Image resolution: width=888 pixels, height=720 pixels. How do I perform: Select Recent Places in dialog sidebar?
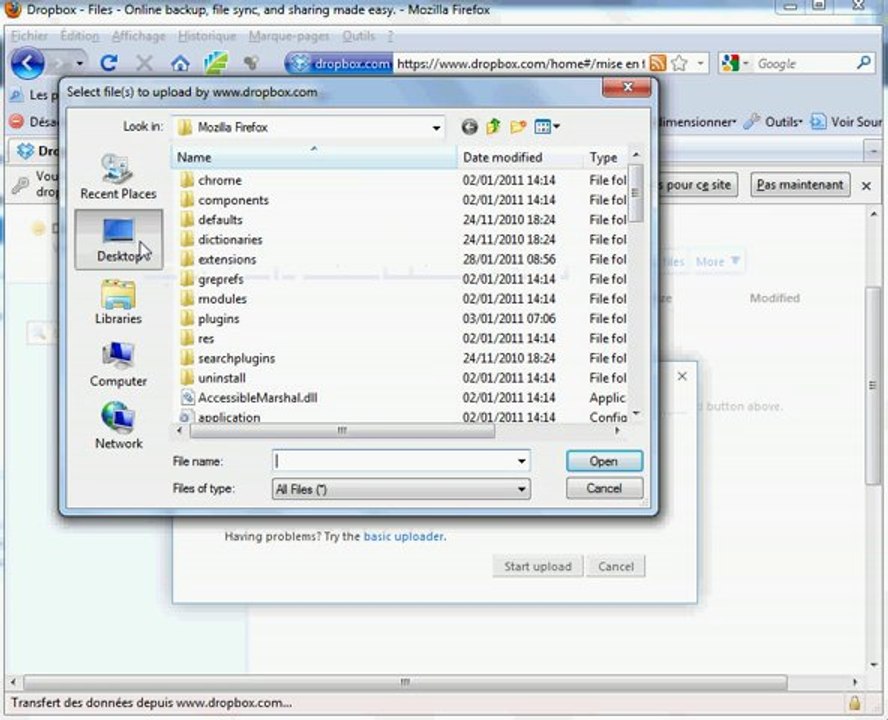tap(118, 177)
